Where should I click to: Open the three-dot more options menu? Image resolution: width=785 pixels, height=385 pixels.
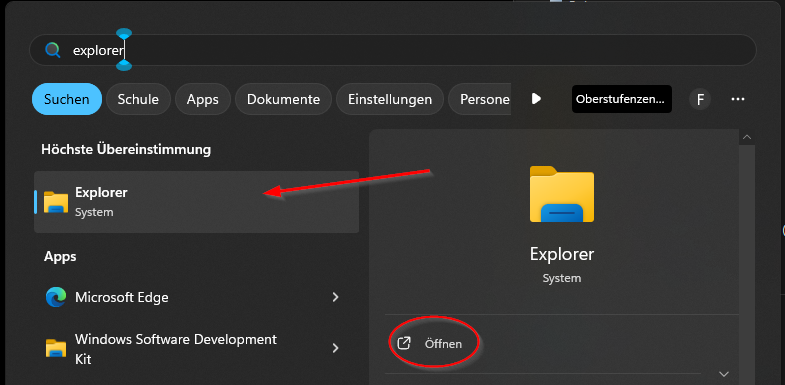click(737, 99)
